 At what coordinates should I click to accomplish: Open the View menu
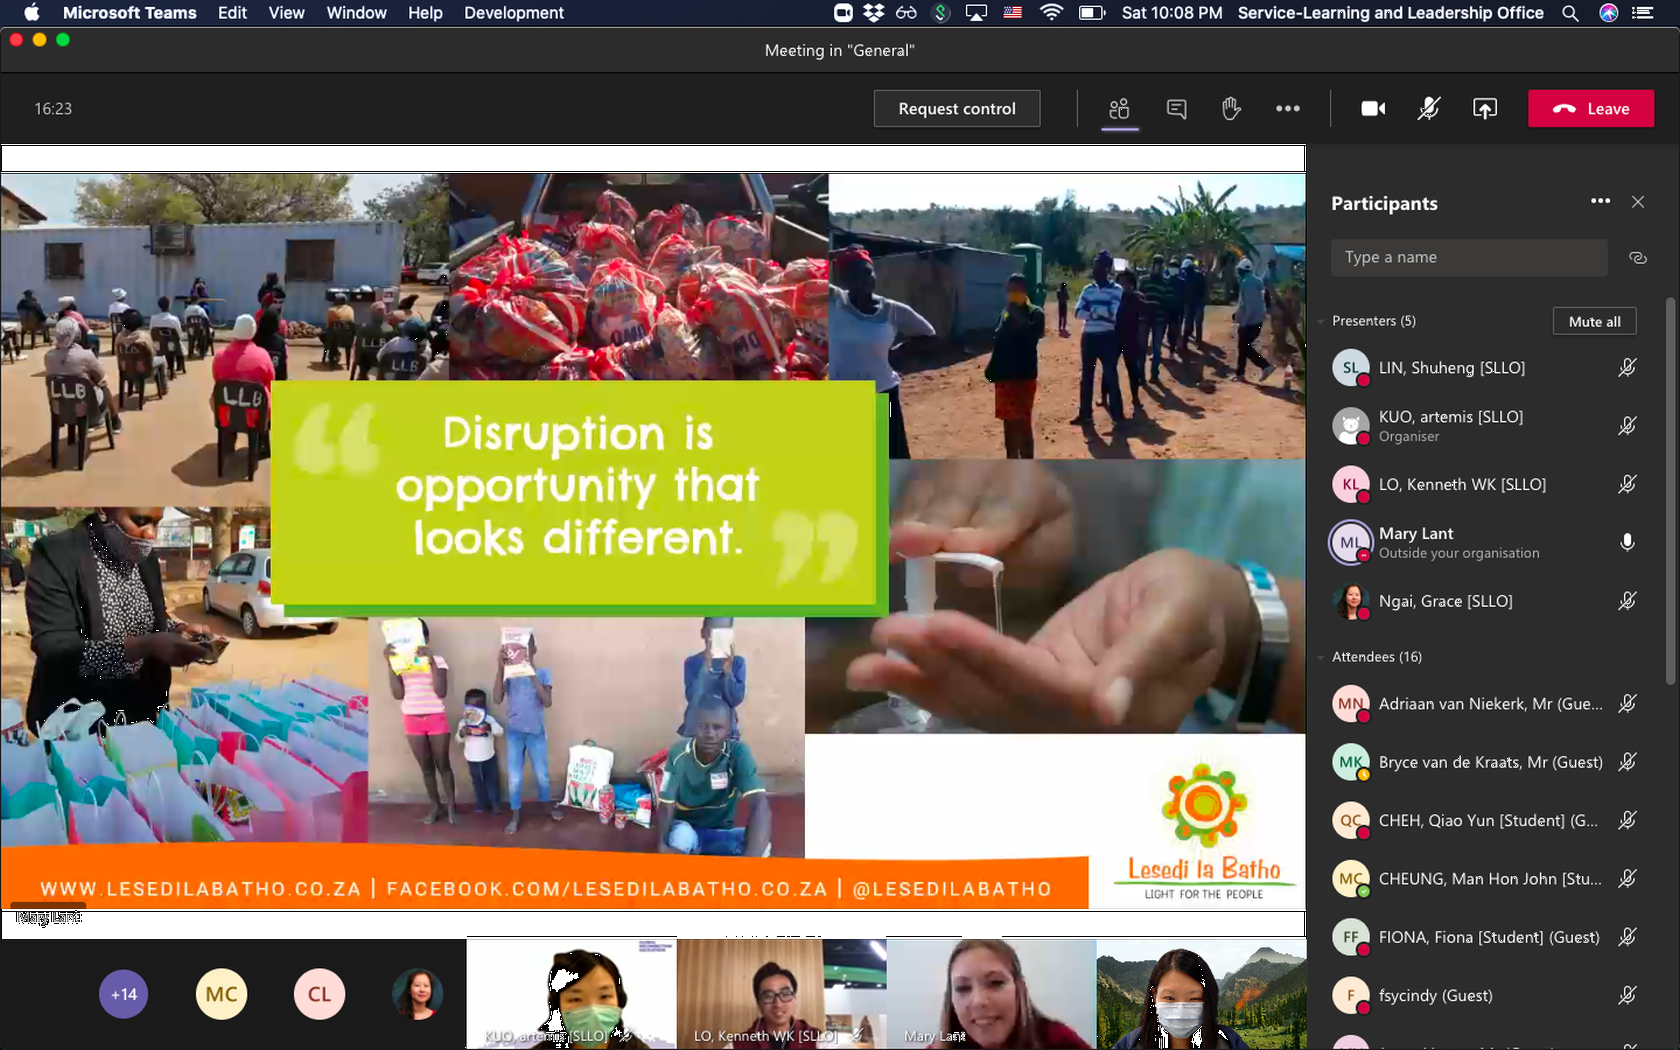286,13
